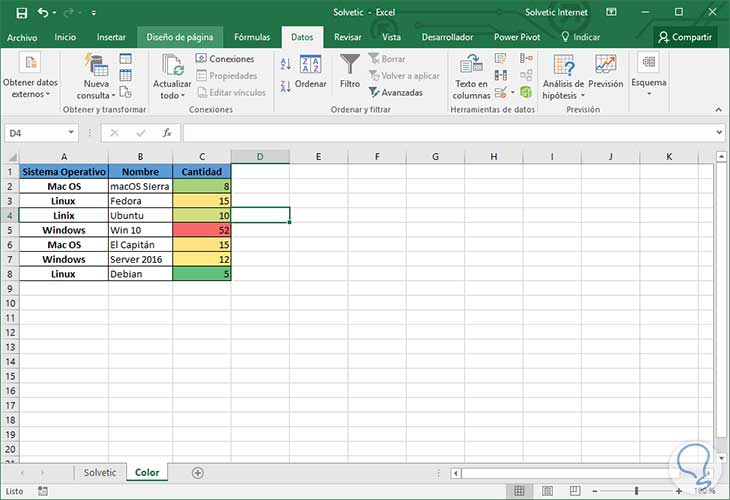730x500 pixels.
Task: Click the Mostrar consultas icon
Action: pos(126,59)
